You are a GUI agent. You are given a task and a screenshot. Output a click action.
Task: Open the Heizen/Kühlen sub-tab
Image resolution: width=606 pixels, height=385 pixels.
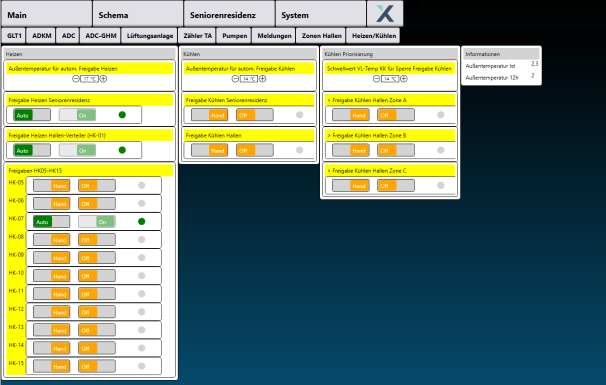(x=373, y=36)
